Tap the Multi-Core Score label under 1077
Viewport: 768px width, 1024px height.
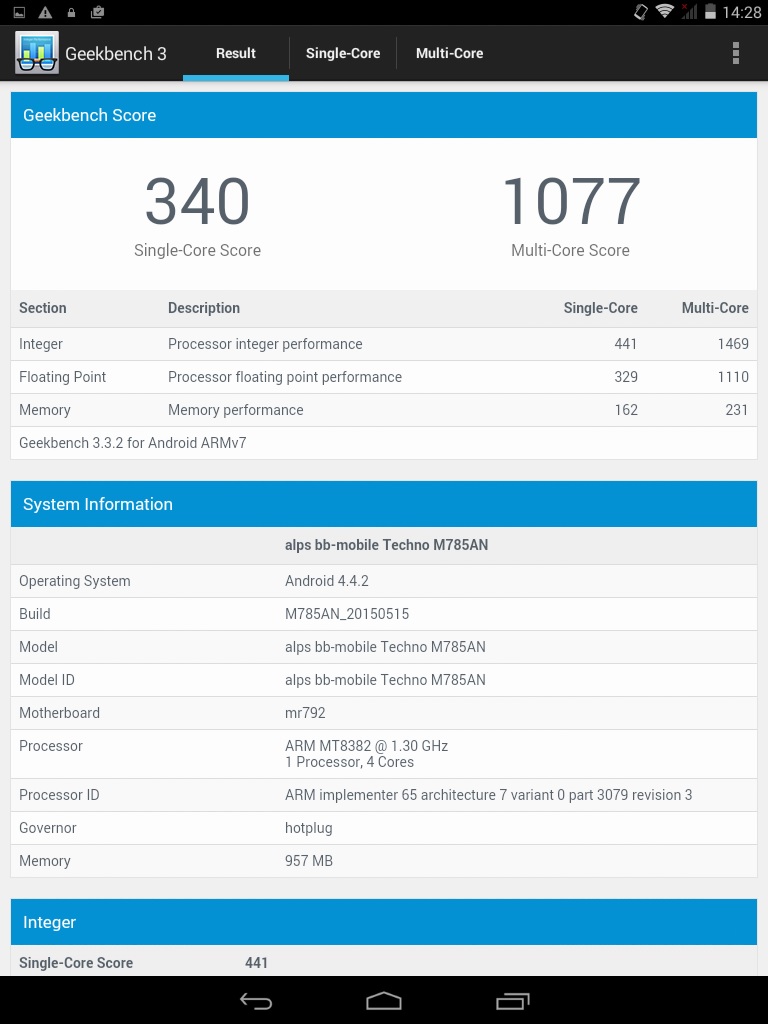[570, 250]
